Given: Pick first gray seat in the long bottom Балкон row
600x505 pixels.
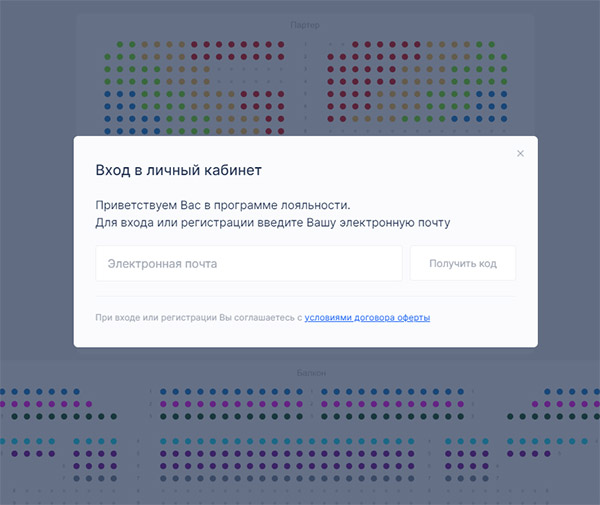Looking at the screenshot, I should click(163, 479).
